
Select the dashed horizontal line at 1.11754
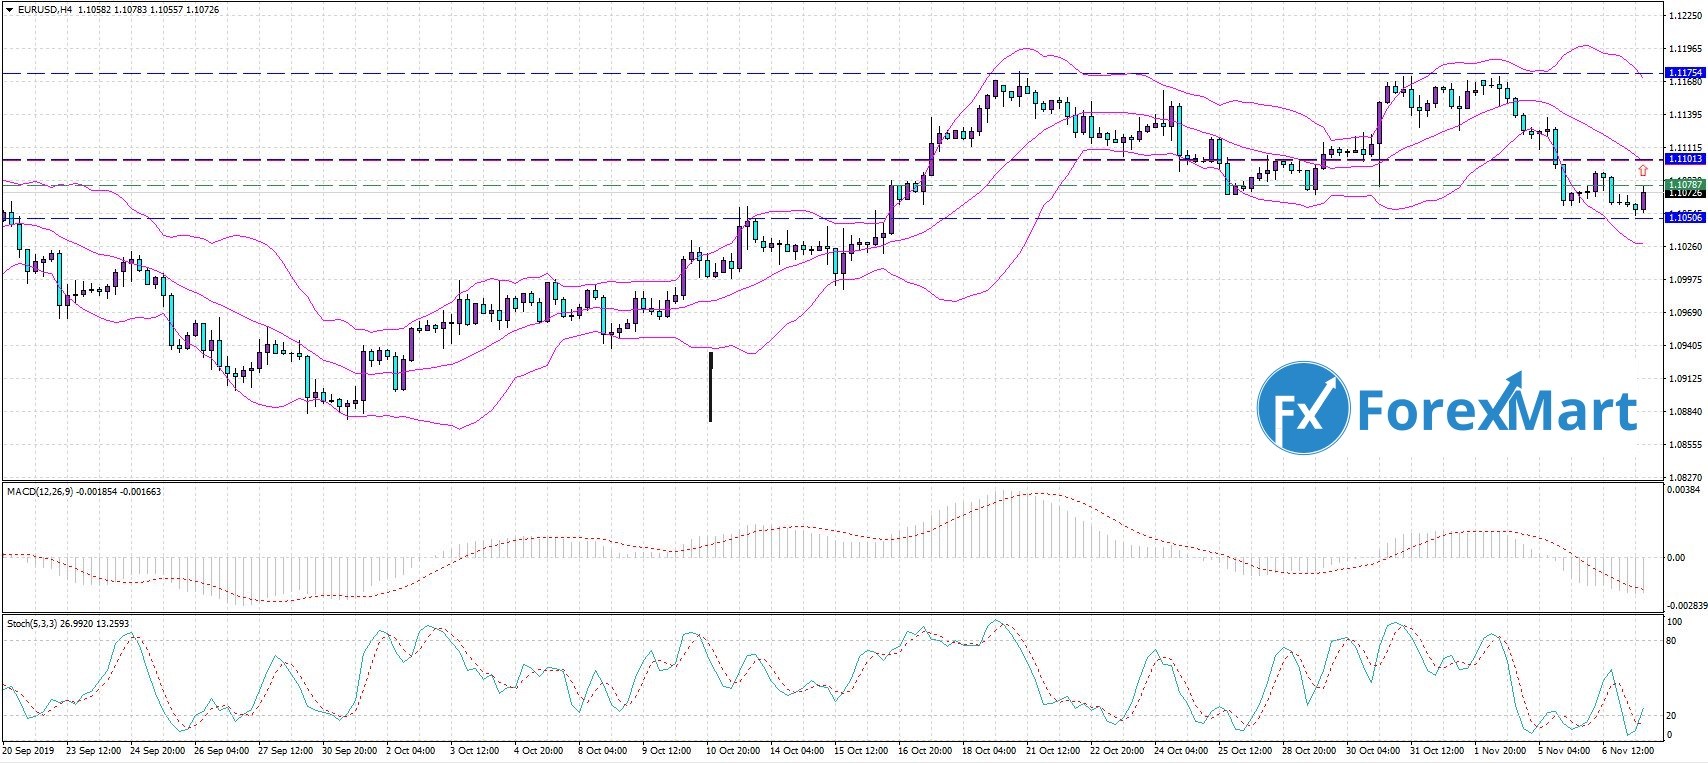(831, 73)
